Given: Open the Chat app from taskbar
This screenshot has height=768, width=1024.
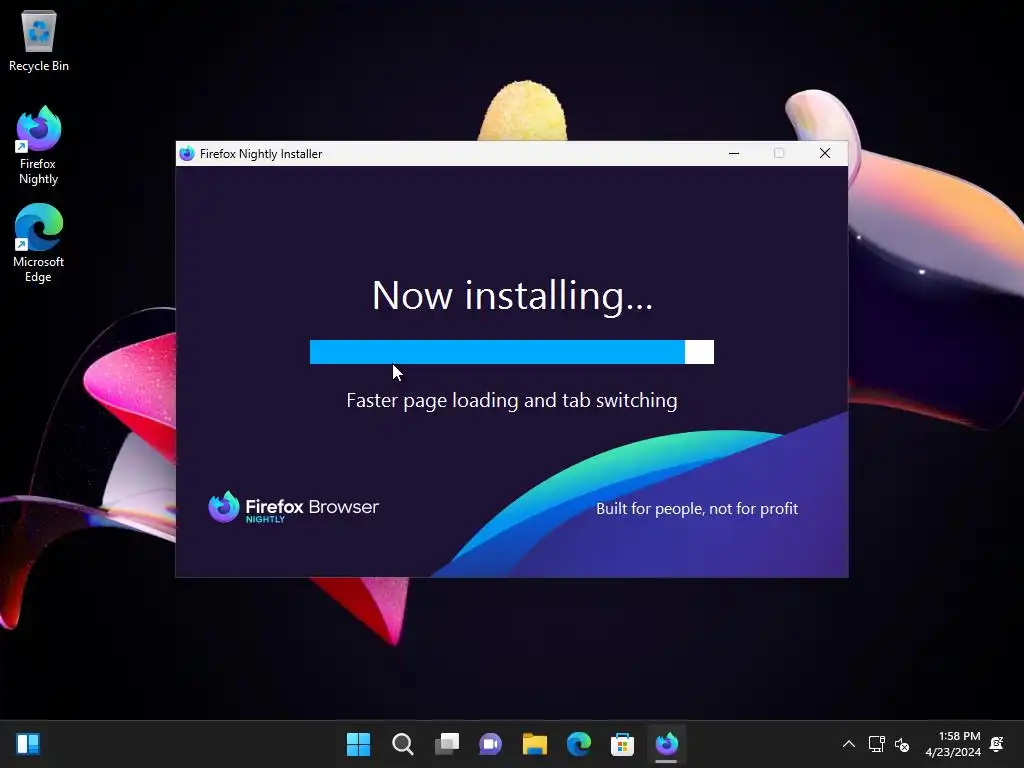Looking at the screenshot, I should pos(490,744).
